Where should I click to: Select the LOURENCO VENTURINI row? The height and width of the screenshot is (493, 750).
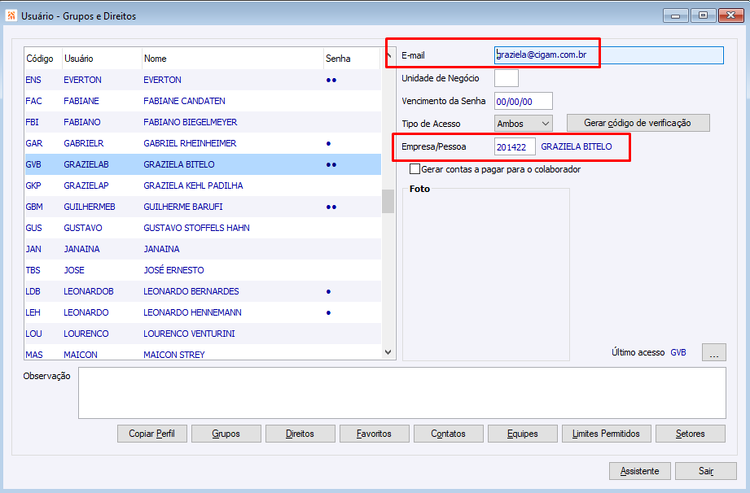[203, 333]
